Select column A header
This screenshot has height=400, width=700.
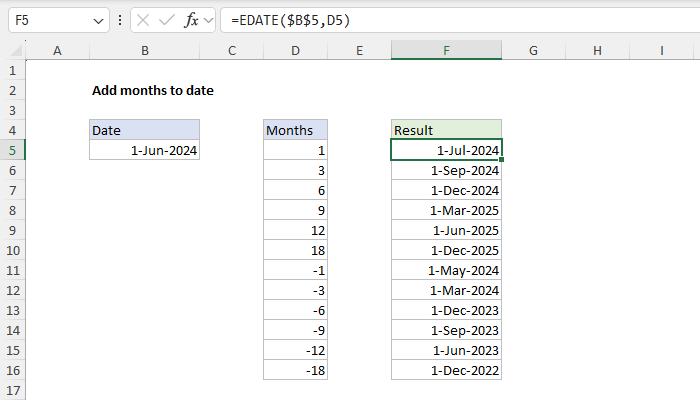tap(57, 50)
